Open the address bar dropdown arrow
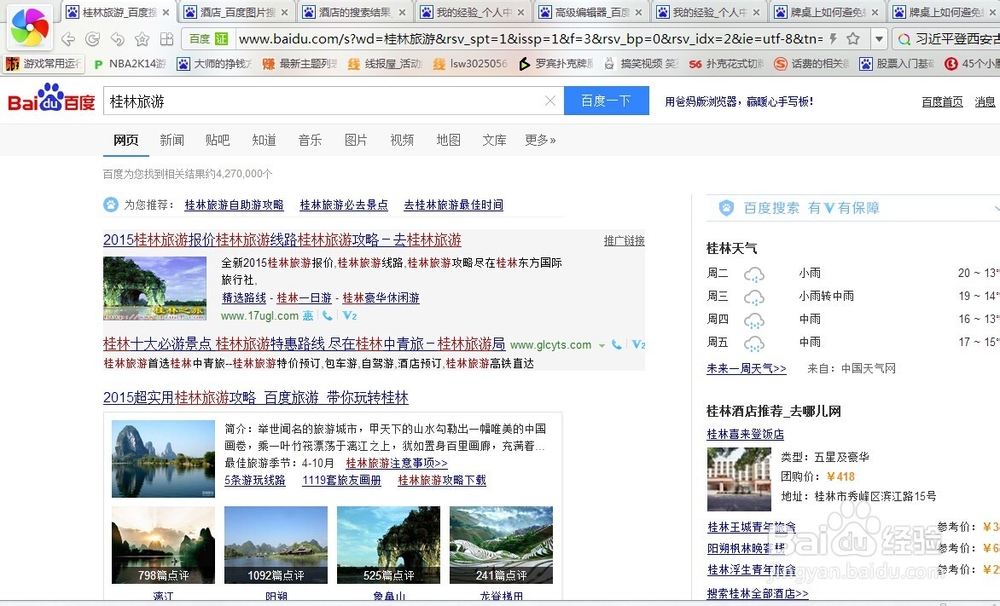Screen dimensions: 1000x606 pyautogui.click(x=879, y=39)
